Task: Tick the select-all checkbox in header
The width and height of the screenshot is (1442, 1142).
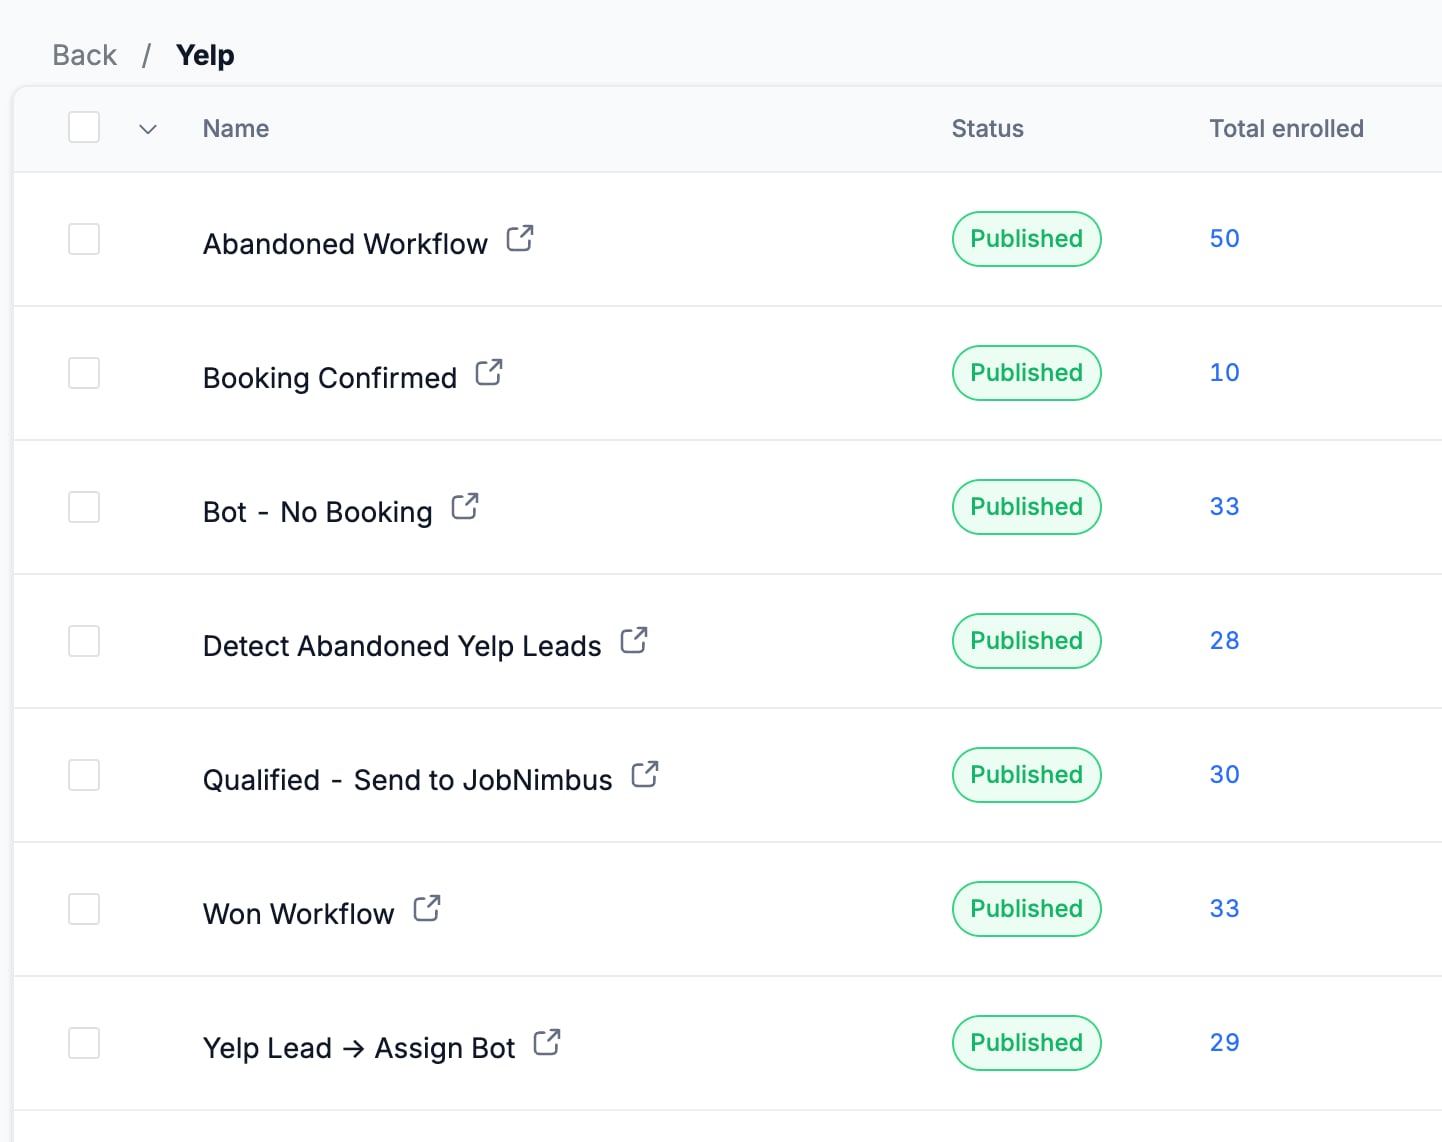Action: (84, 127)
